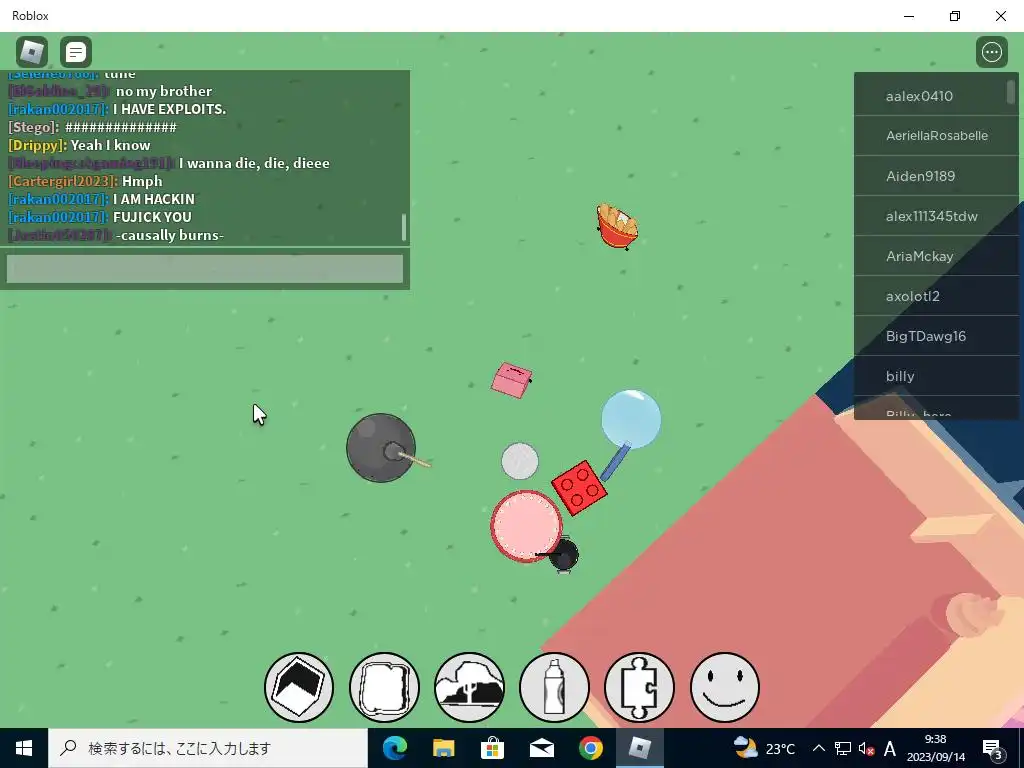Click the network status tray icon
1024x768 pixels.
pyautogui.click(x=843, y=748)
